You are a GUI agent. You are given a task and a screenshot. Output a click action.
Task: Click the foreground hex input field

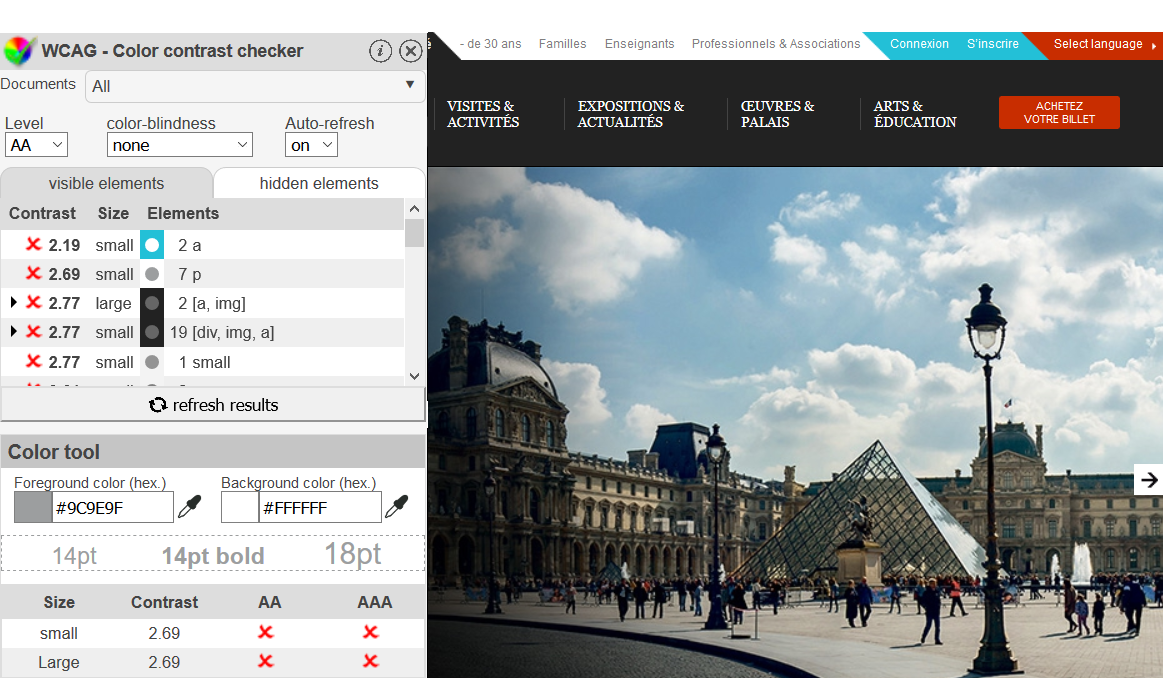(112, 507)
